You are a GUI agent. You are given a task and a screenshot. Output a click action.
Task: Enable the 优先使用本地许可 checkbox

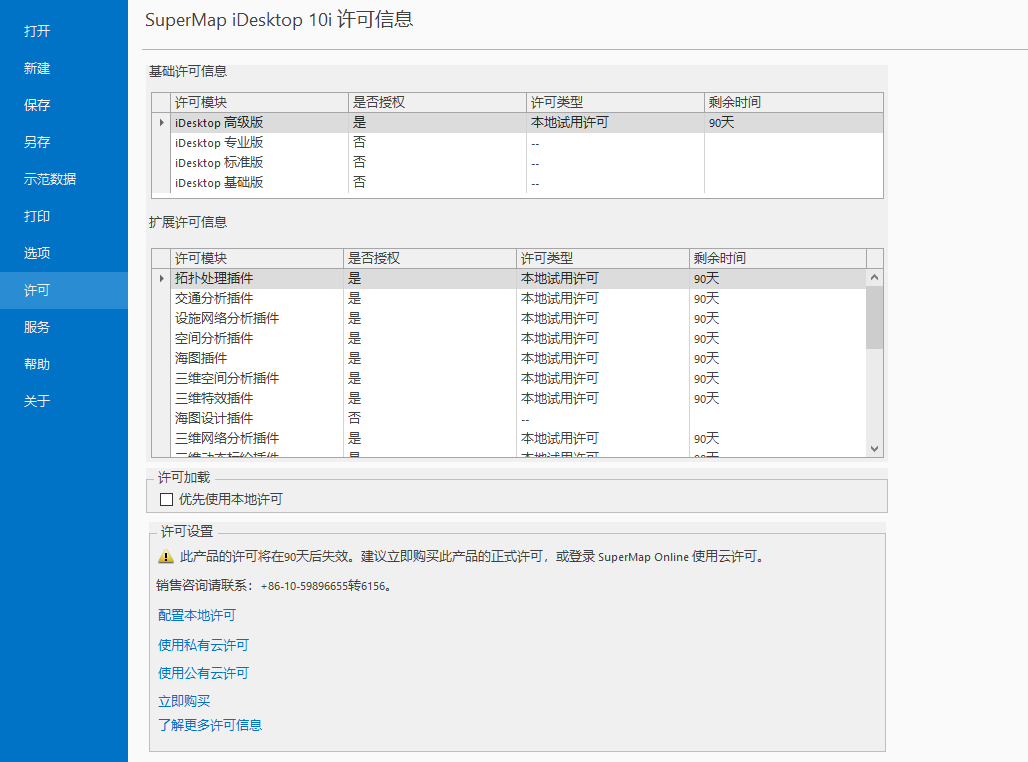167,500
